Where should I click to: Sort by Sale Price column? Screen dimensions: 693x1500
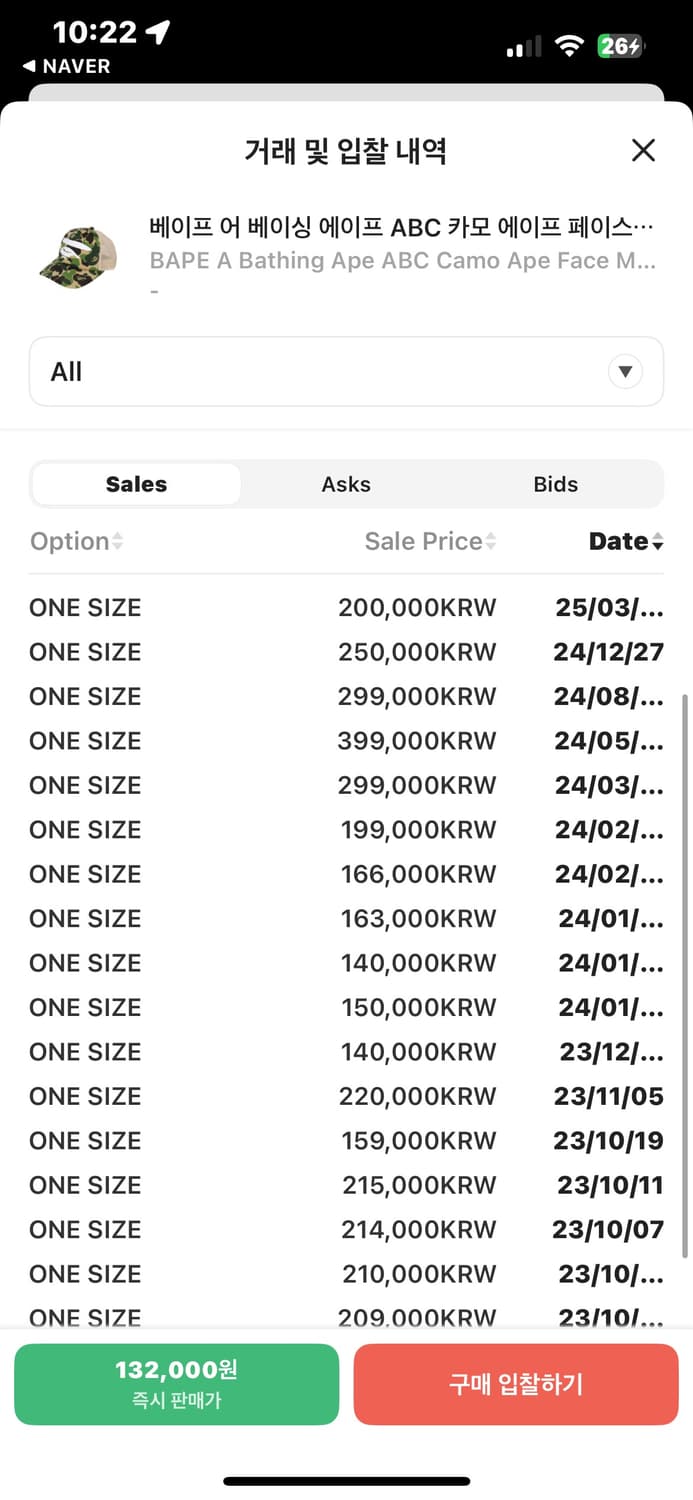point(430,542)
